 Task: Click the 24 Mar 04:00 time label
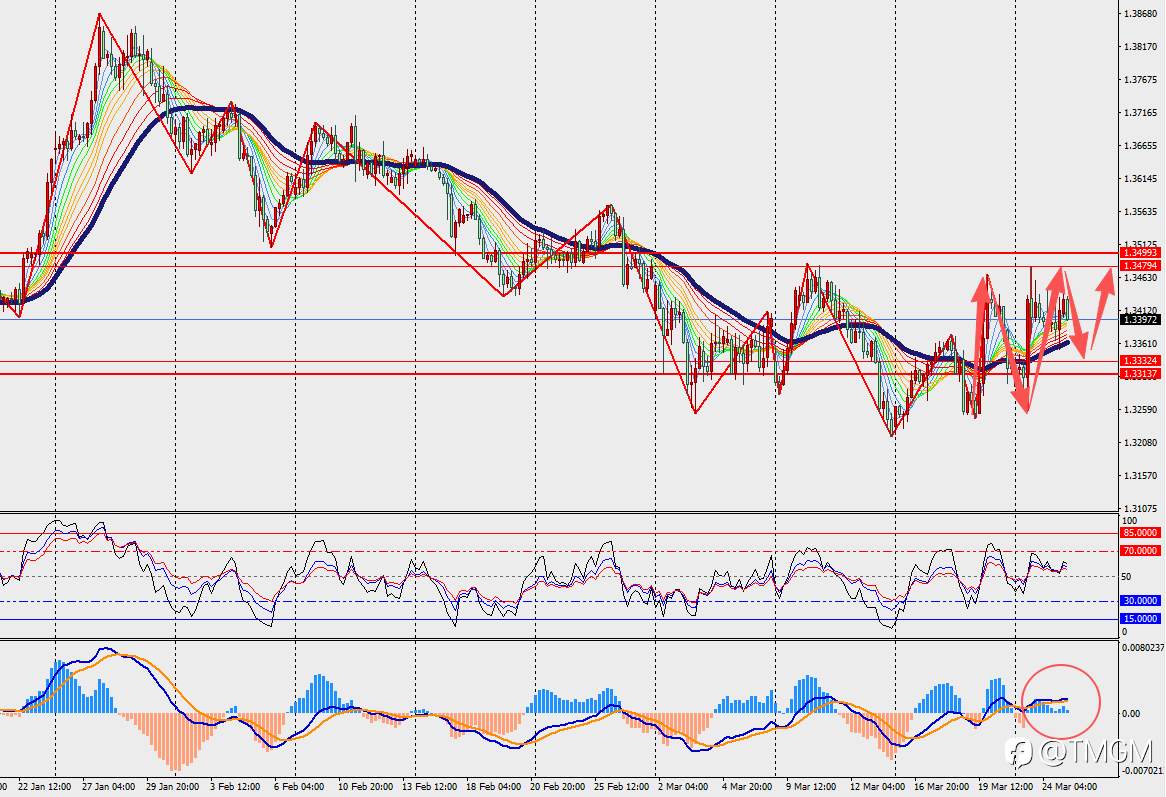1069,786
